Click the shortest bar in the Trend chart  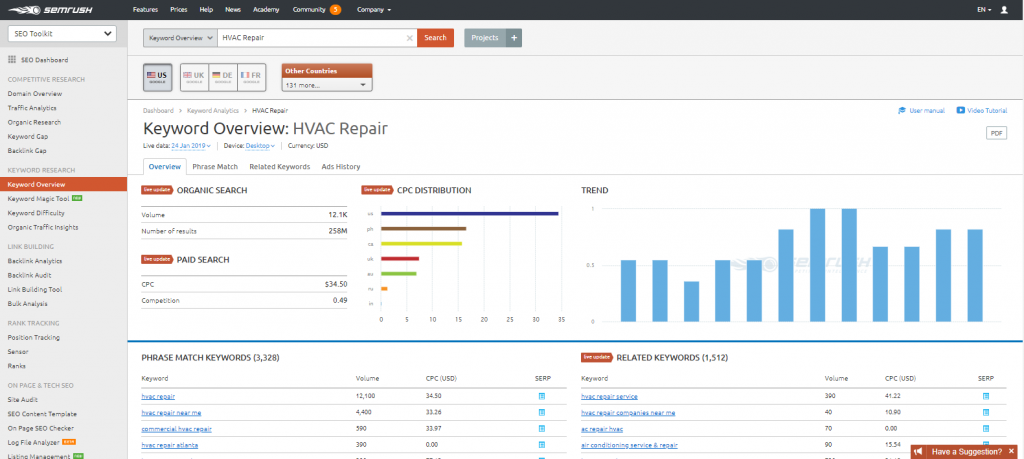(692, 302)
